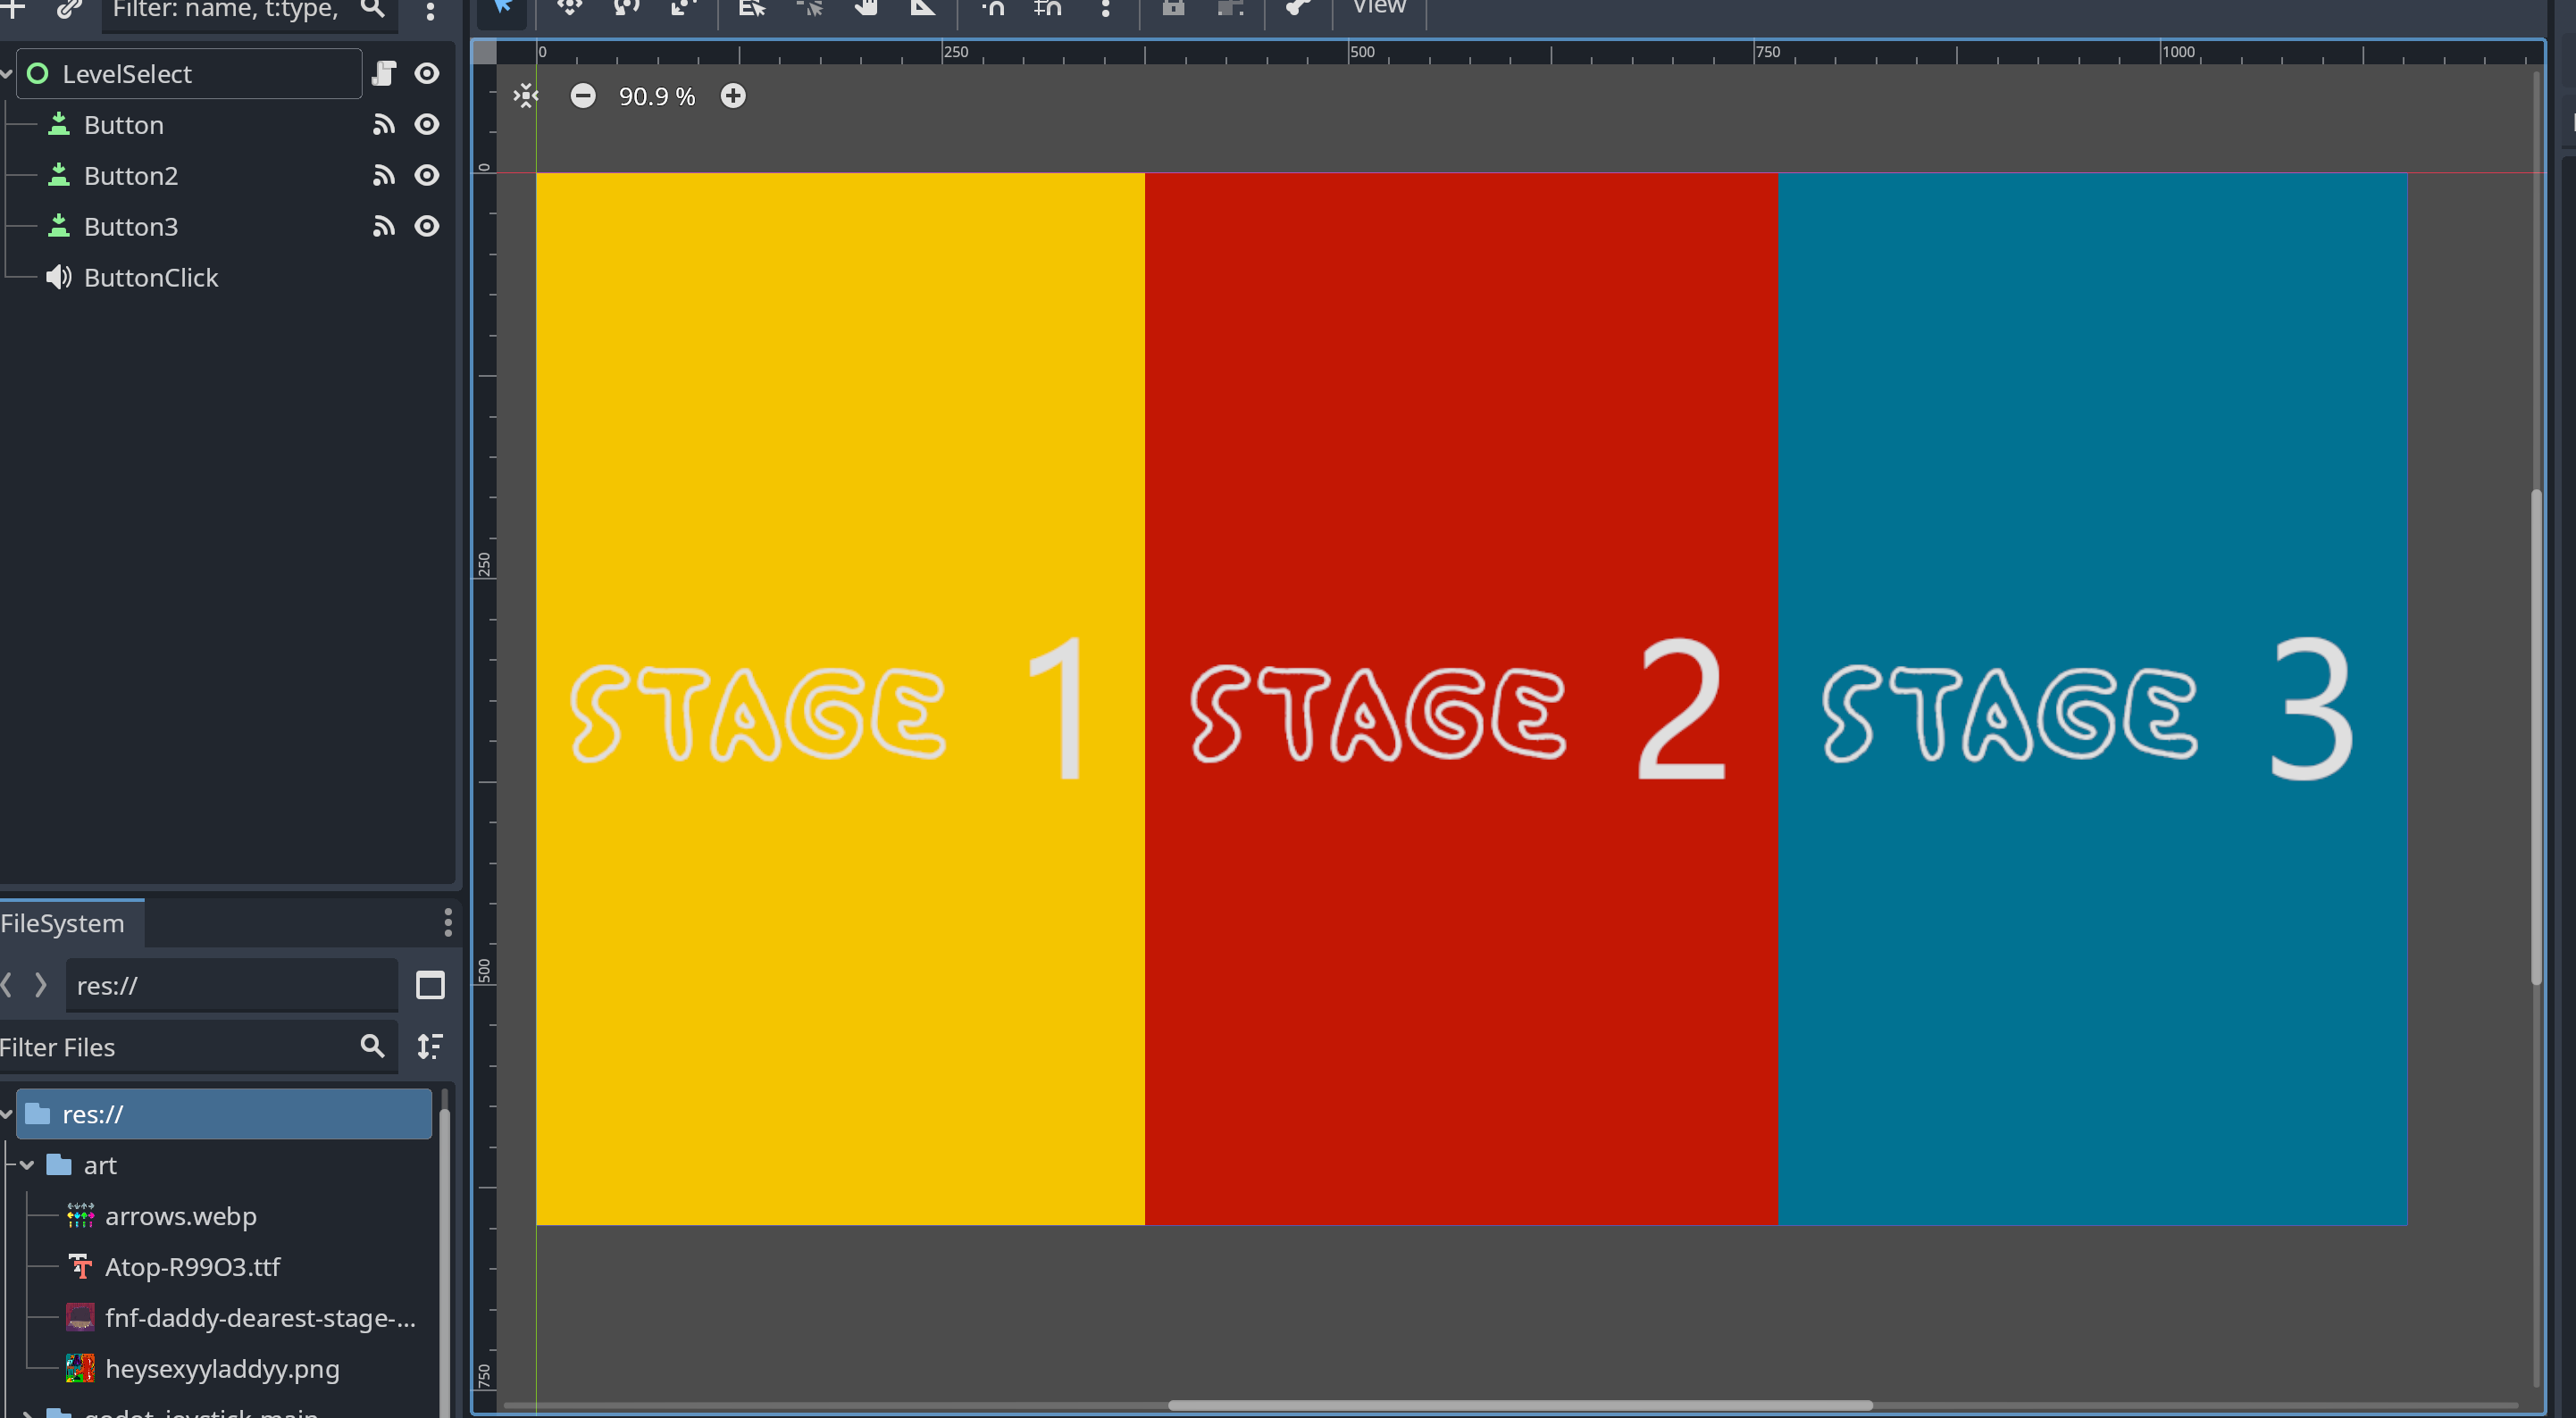Click the zoom in plus button

click(x=733, y=96)
